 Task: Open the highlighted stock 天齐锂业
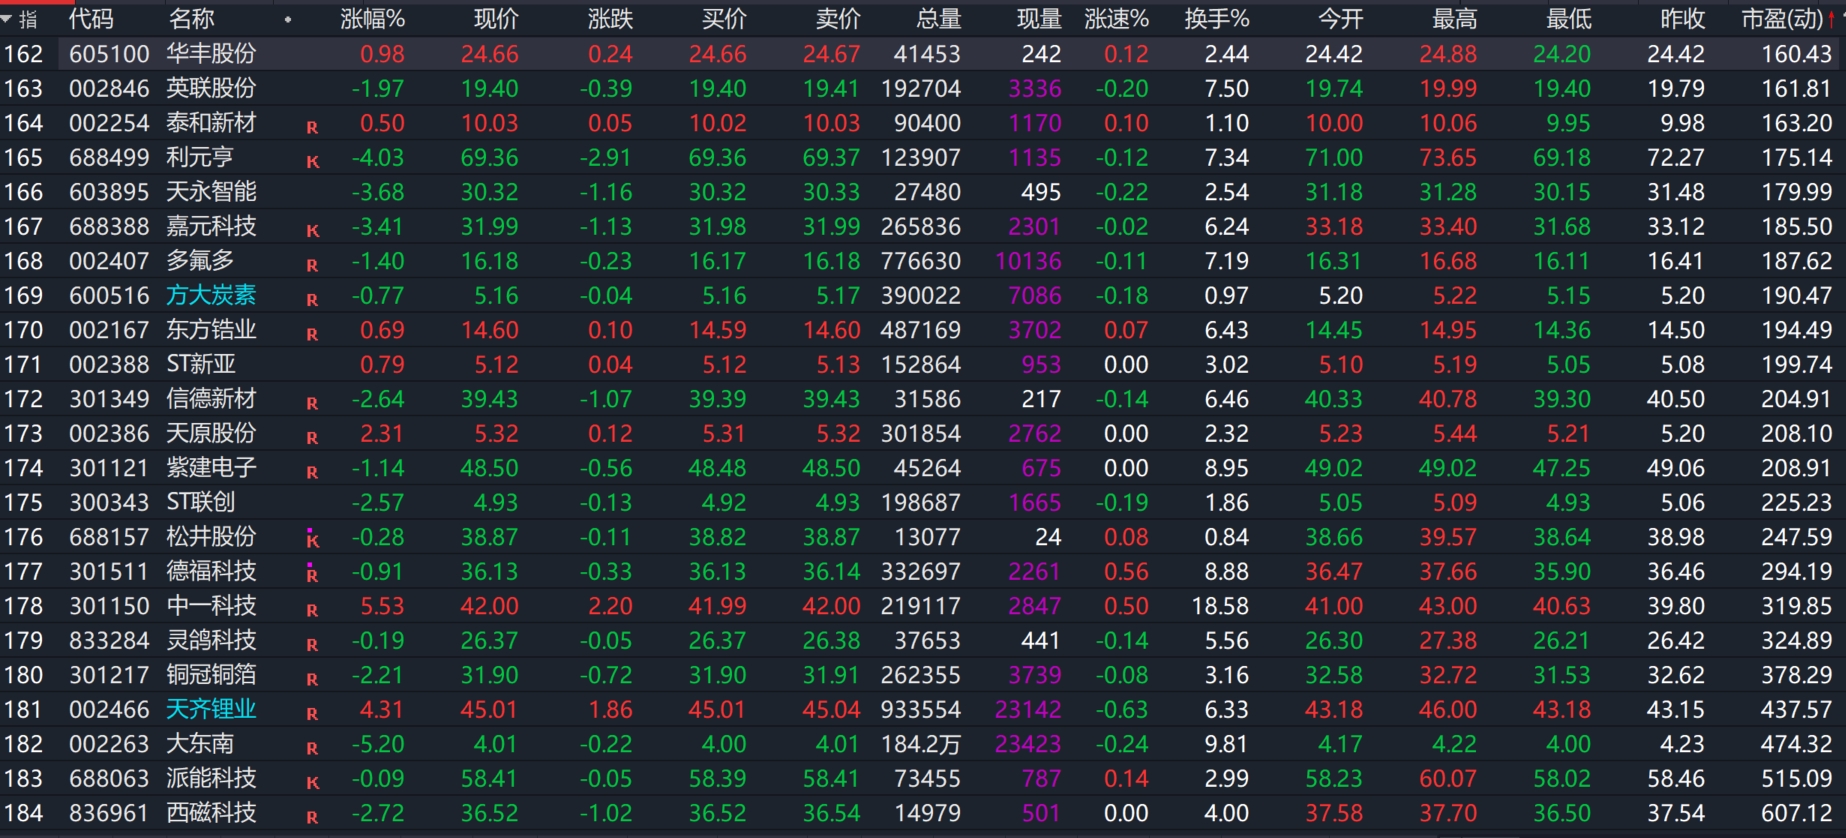pos(211,709)
